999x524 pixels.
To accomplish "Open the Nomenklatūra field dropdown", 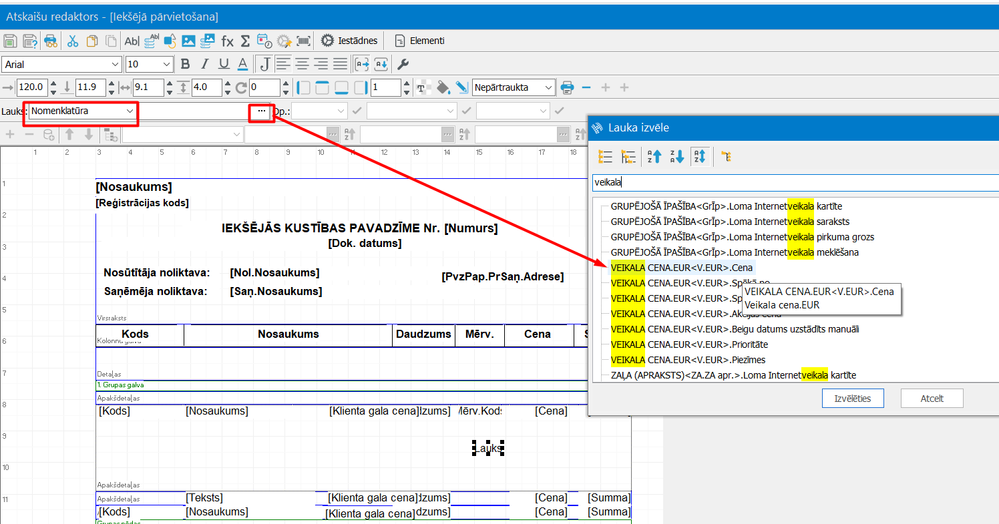I will point(129,110).
